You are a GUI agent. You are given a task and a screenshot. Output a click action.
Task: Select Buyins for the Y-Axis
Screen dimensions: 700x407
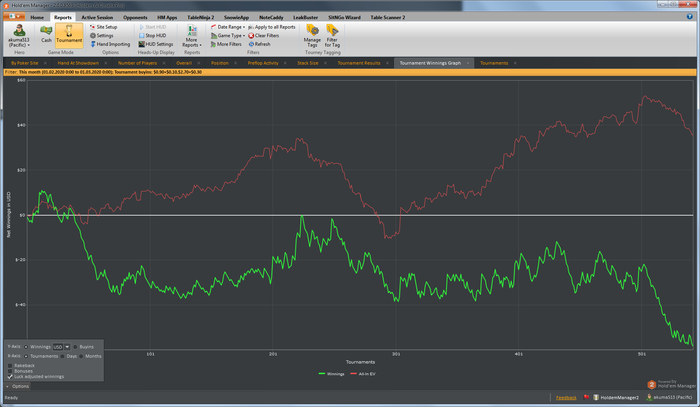pos(75,347)
